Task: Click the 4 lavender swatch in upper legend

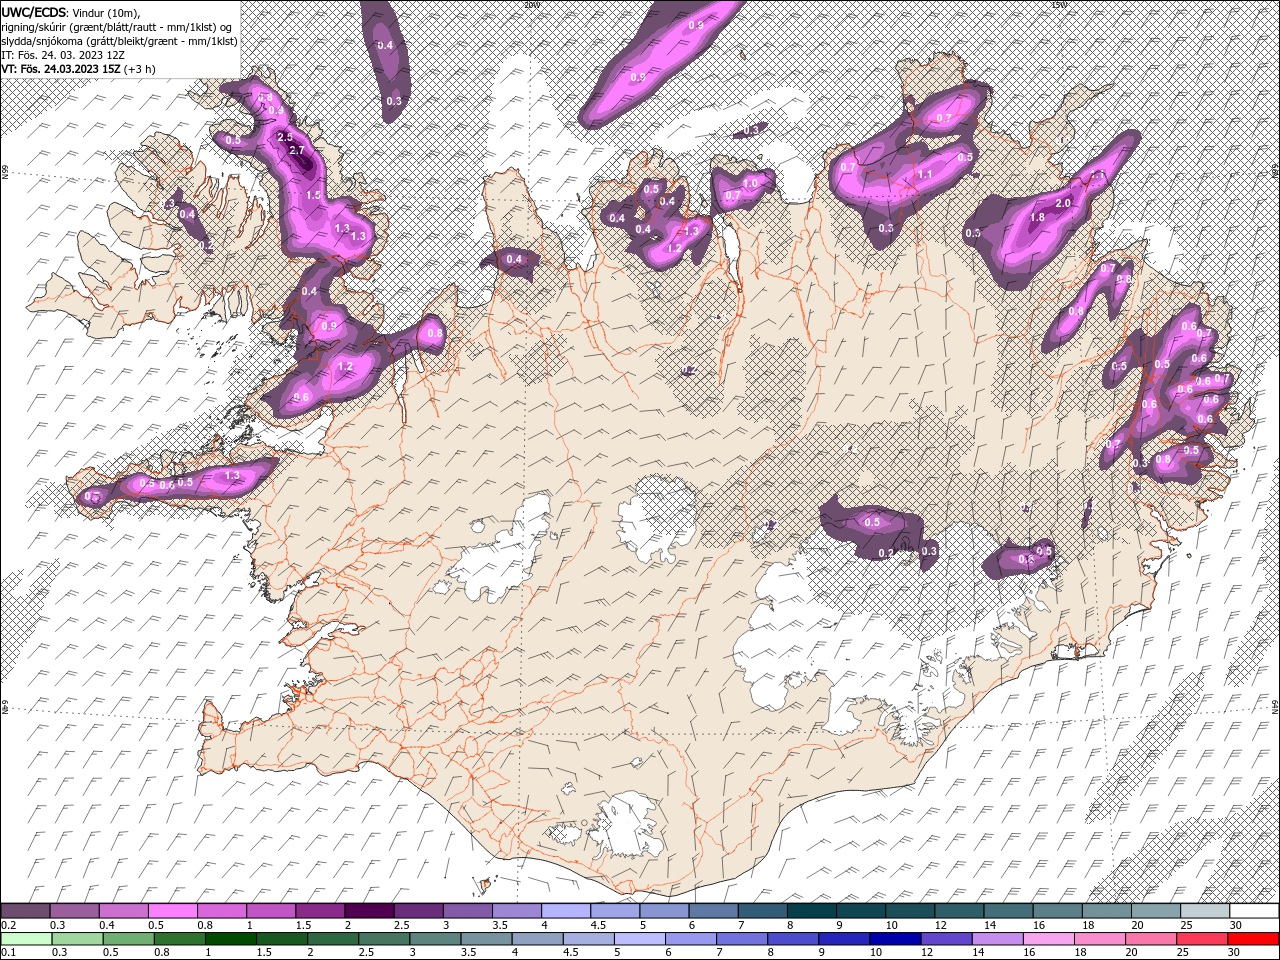Action: 565,911
